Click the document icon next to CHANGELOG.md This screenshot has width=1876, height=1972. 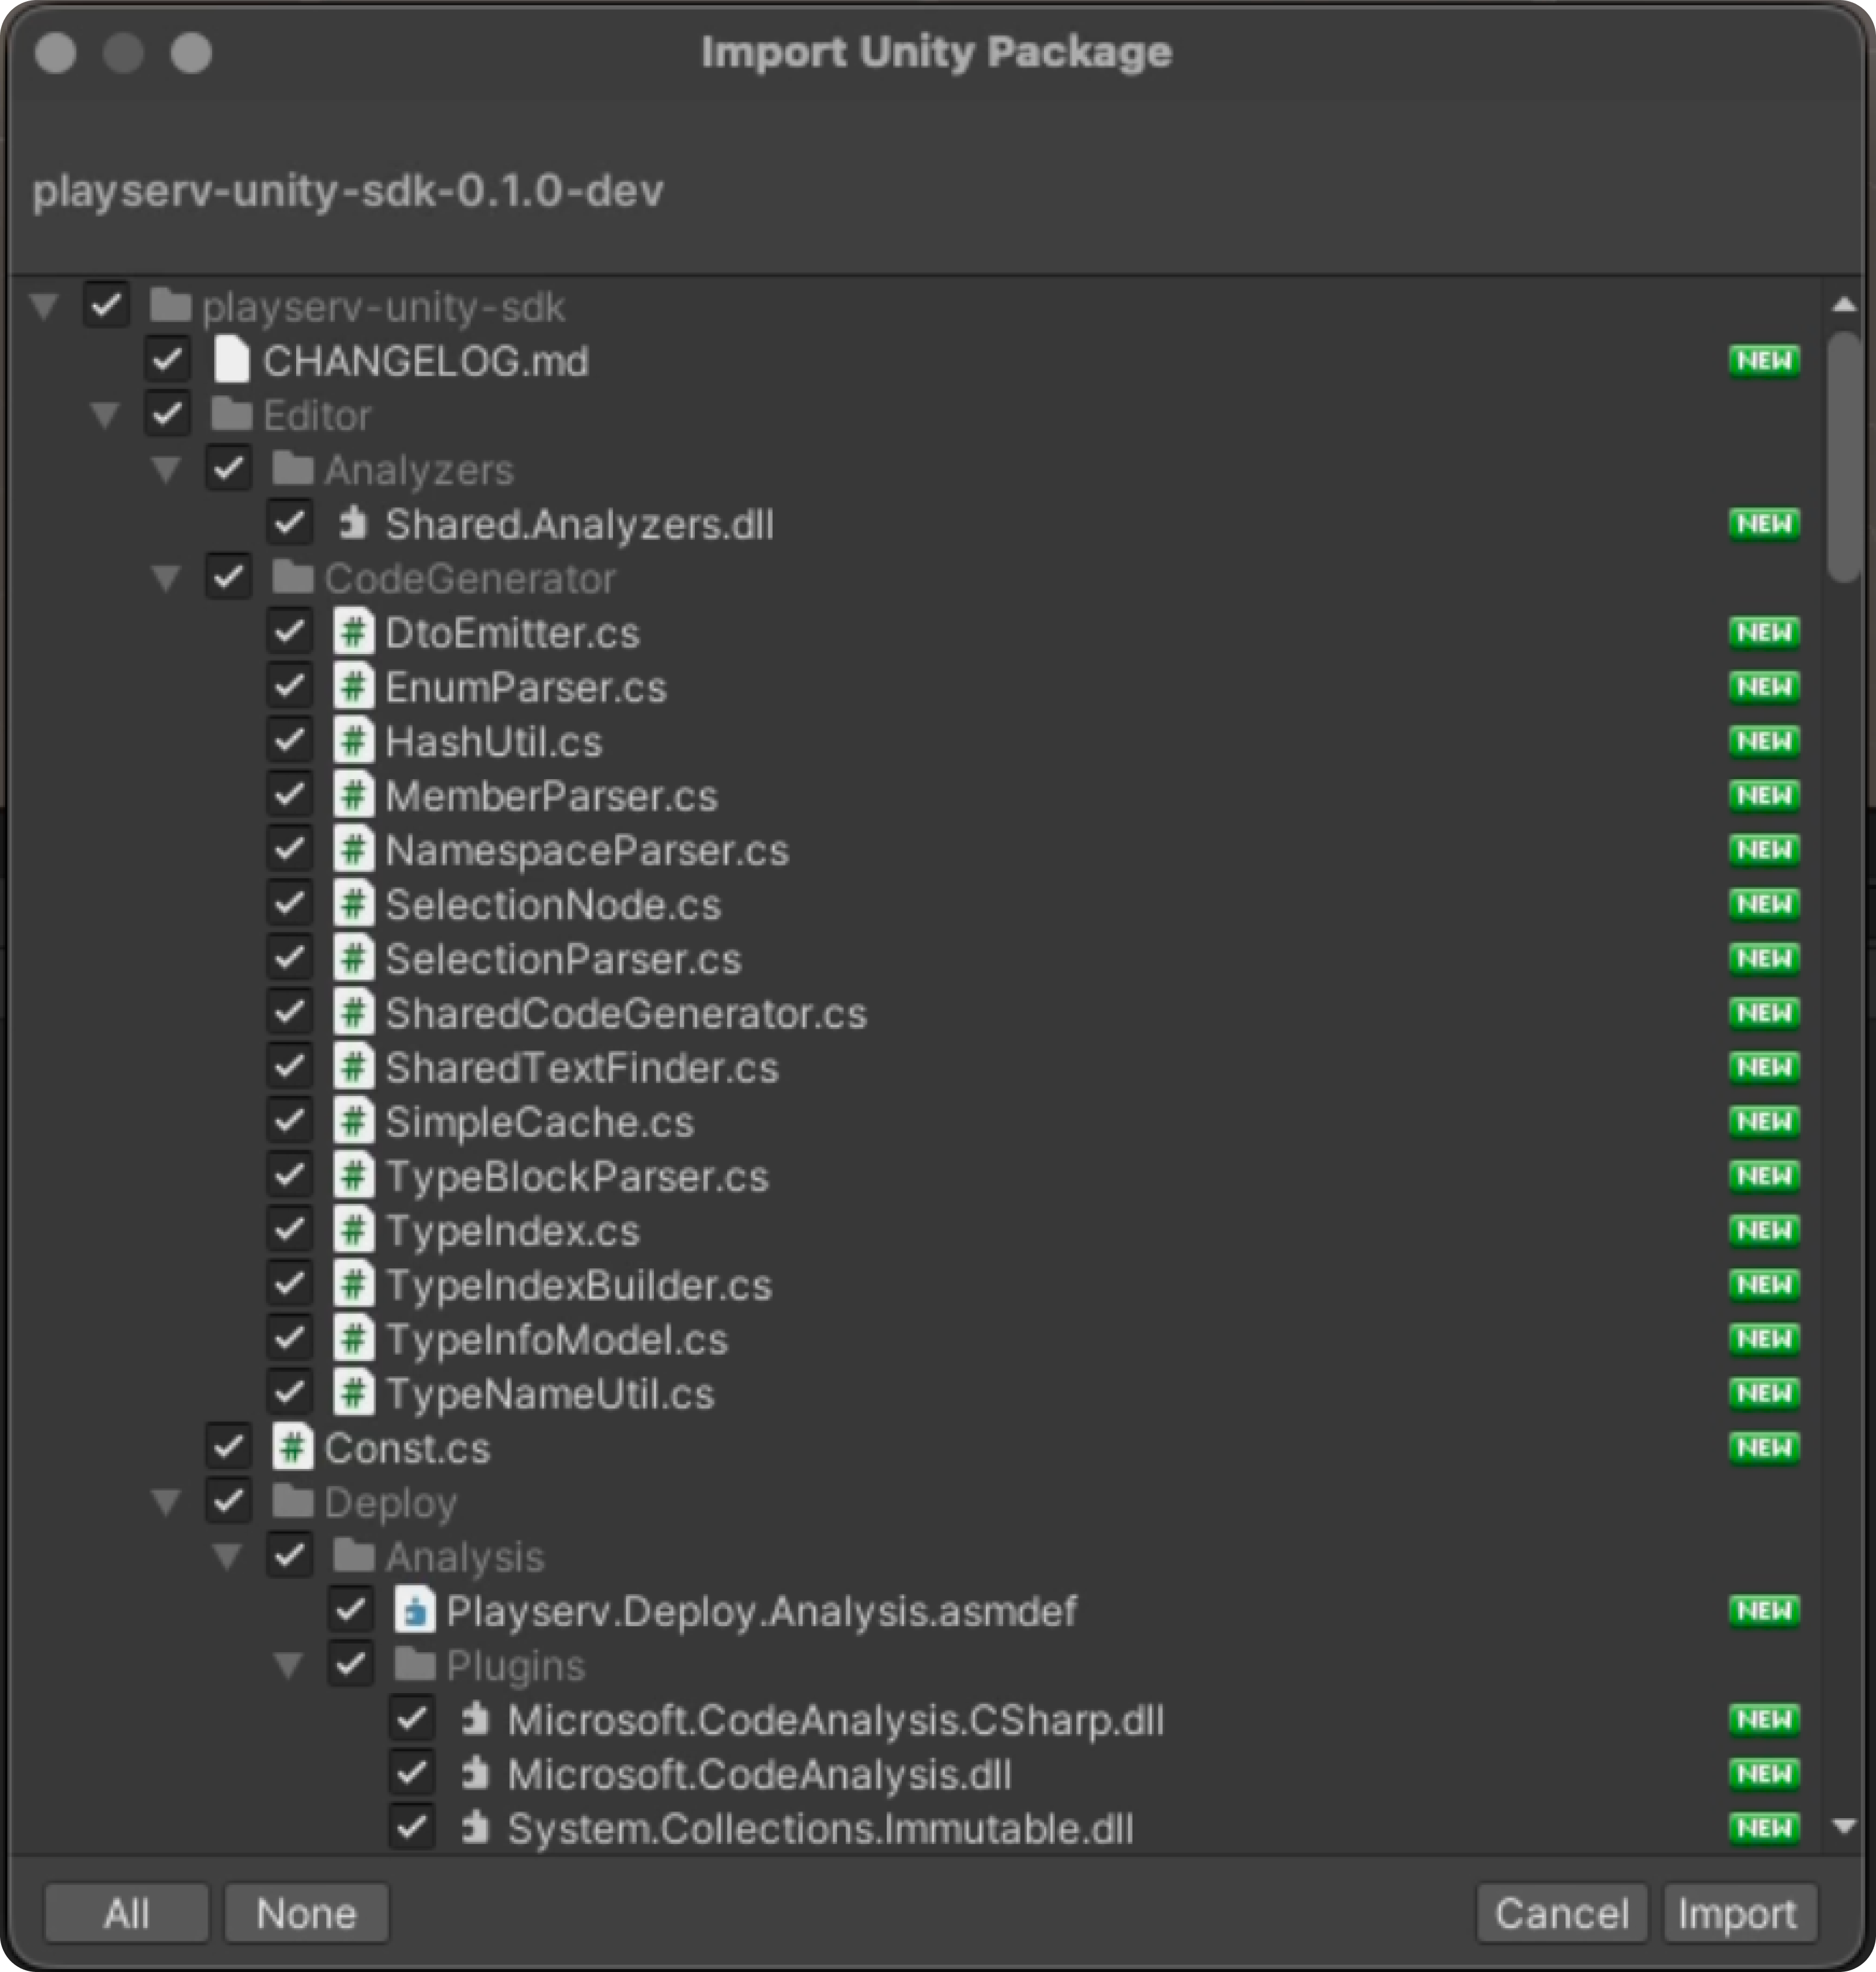pos(232,360)
